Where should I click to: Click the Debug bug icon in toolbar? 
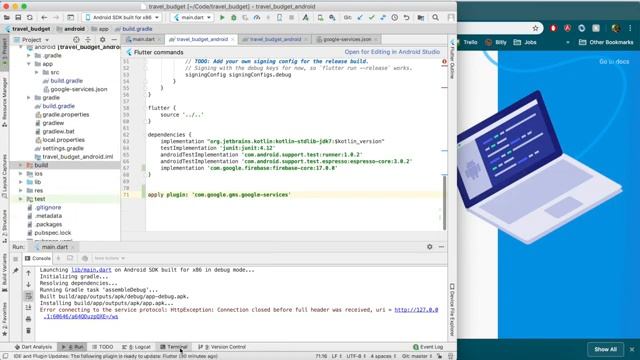coord(233,18)
